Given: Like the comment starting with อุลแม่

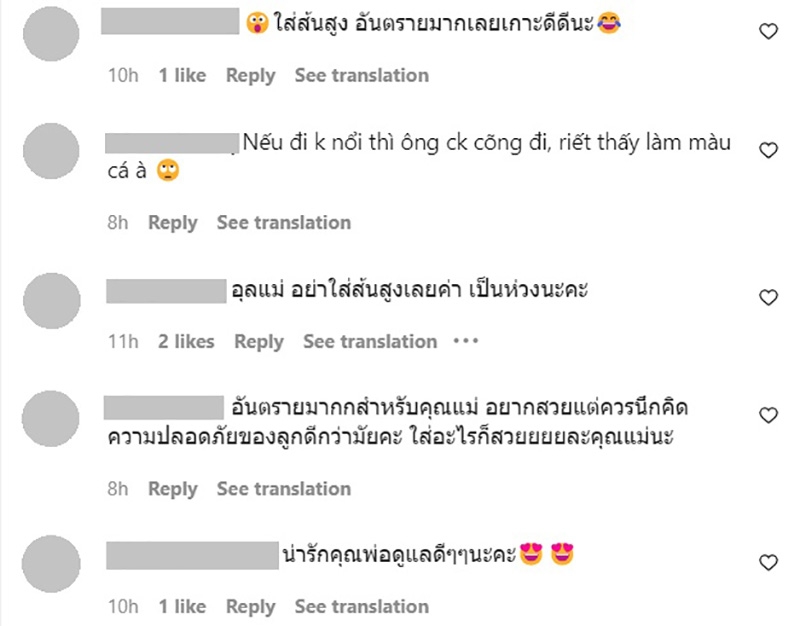Looking at the screenshot, I should pos(767,297).
